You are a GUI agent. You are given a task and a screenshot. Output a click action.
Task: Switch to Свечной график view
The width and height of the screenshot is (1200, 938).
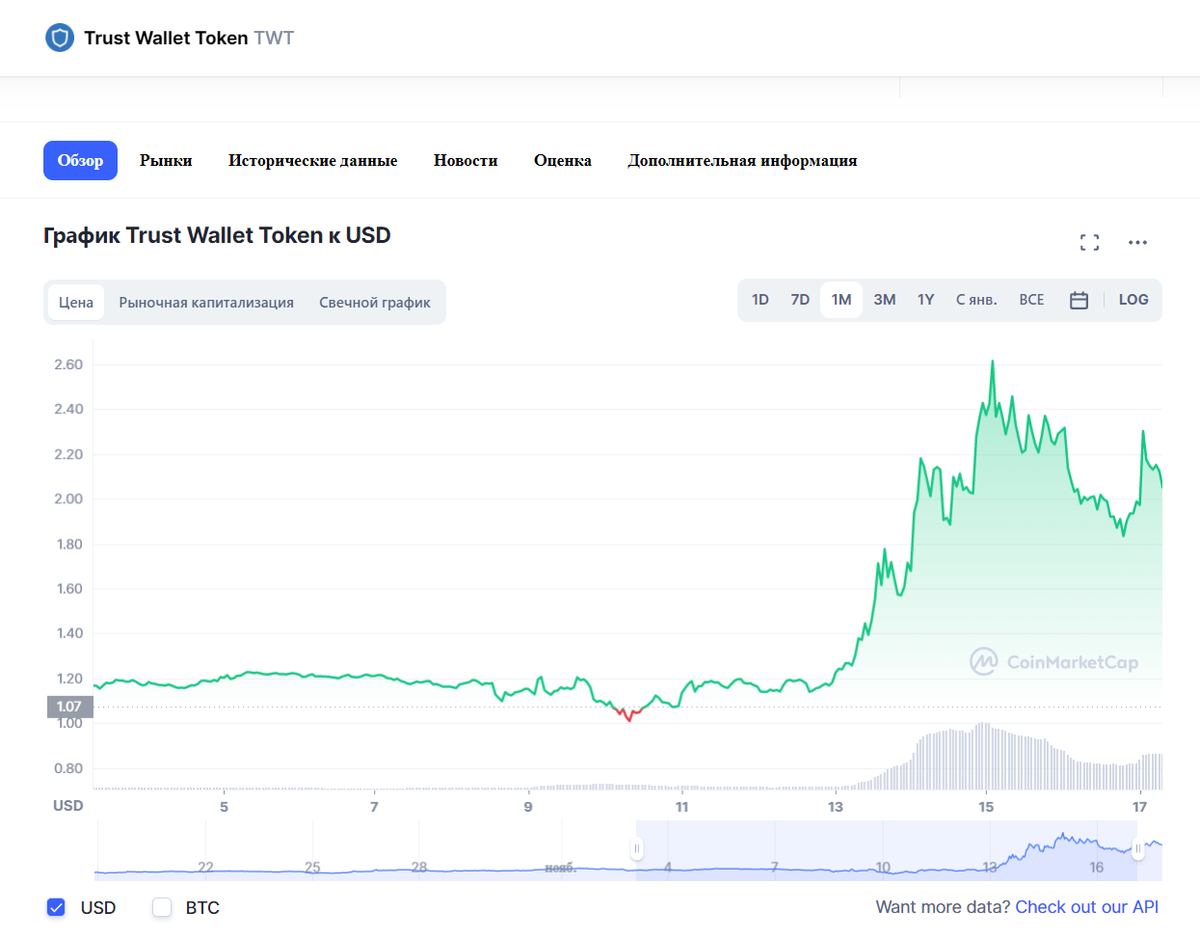click(375, 302)
